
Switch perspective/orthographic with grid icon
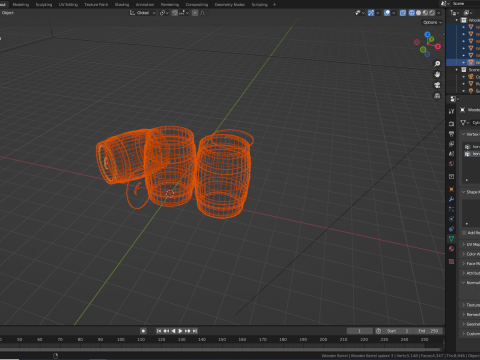(x=437, y=96)
